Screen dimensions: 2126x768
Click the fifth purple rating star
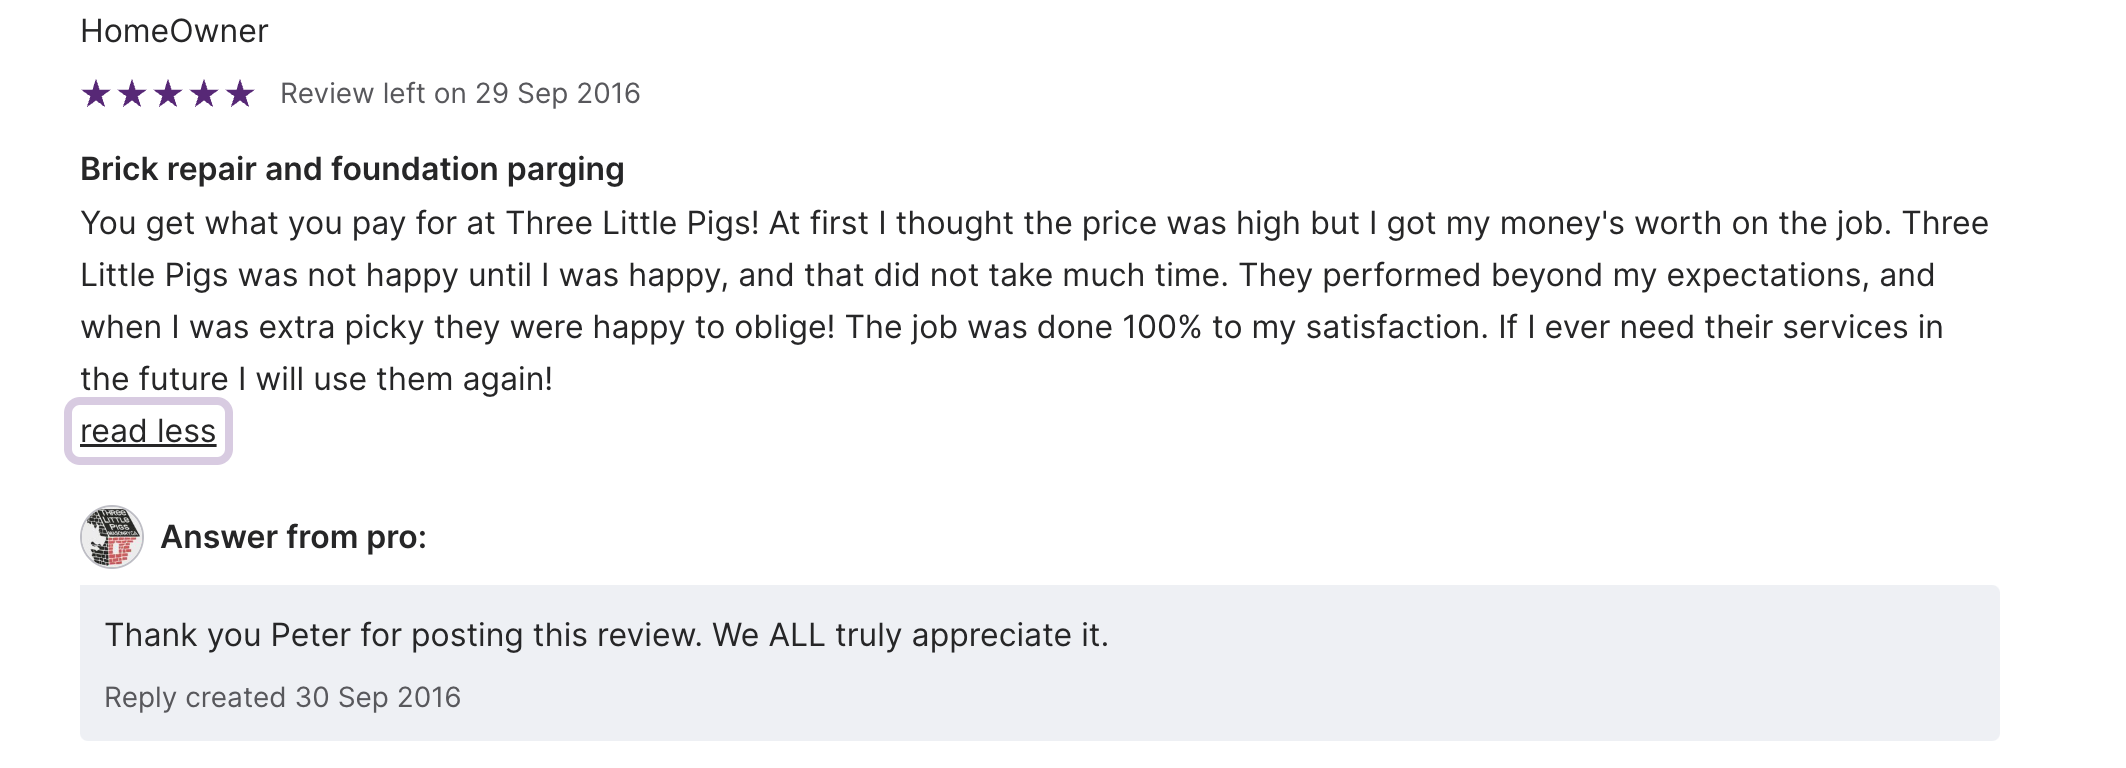pyautogui.click(x=240, y=94)
